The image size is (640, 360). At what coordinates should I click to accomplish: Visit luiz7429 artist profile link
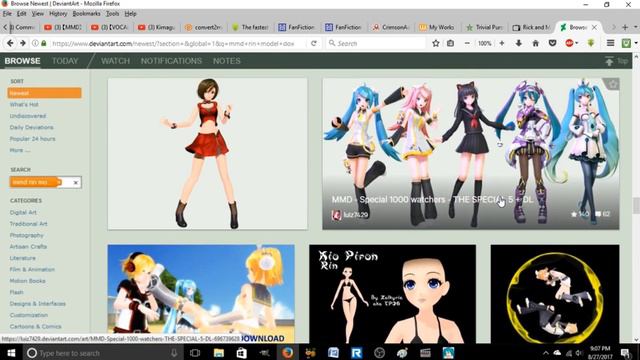[x=355, y=215]
